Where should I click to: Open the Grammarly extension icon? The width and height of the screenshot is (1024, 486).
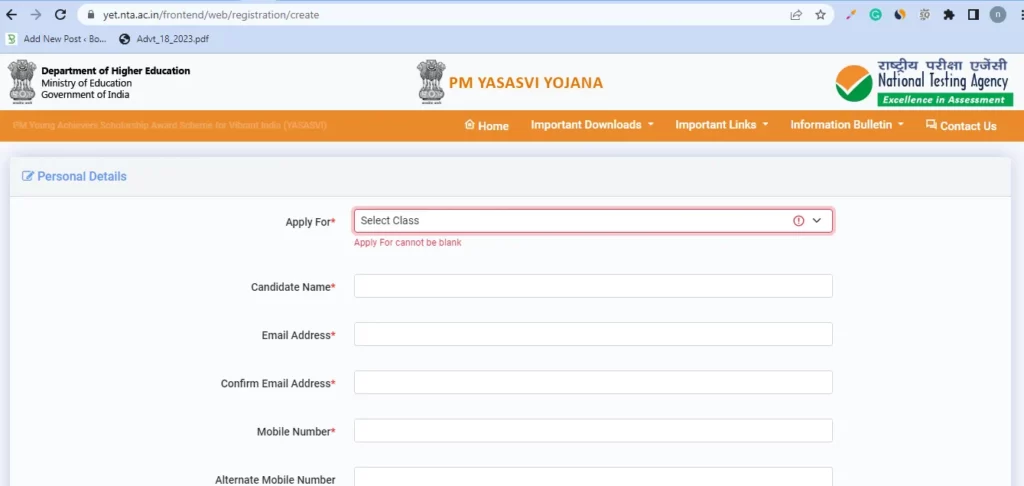[875, 14]
